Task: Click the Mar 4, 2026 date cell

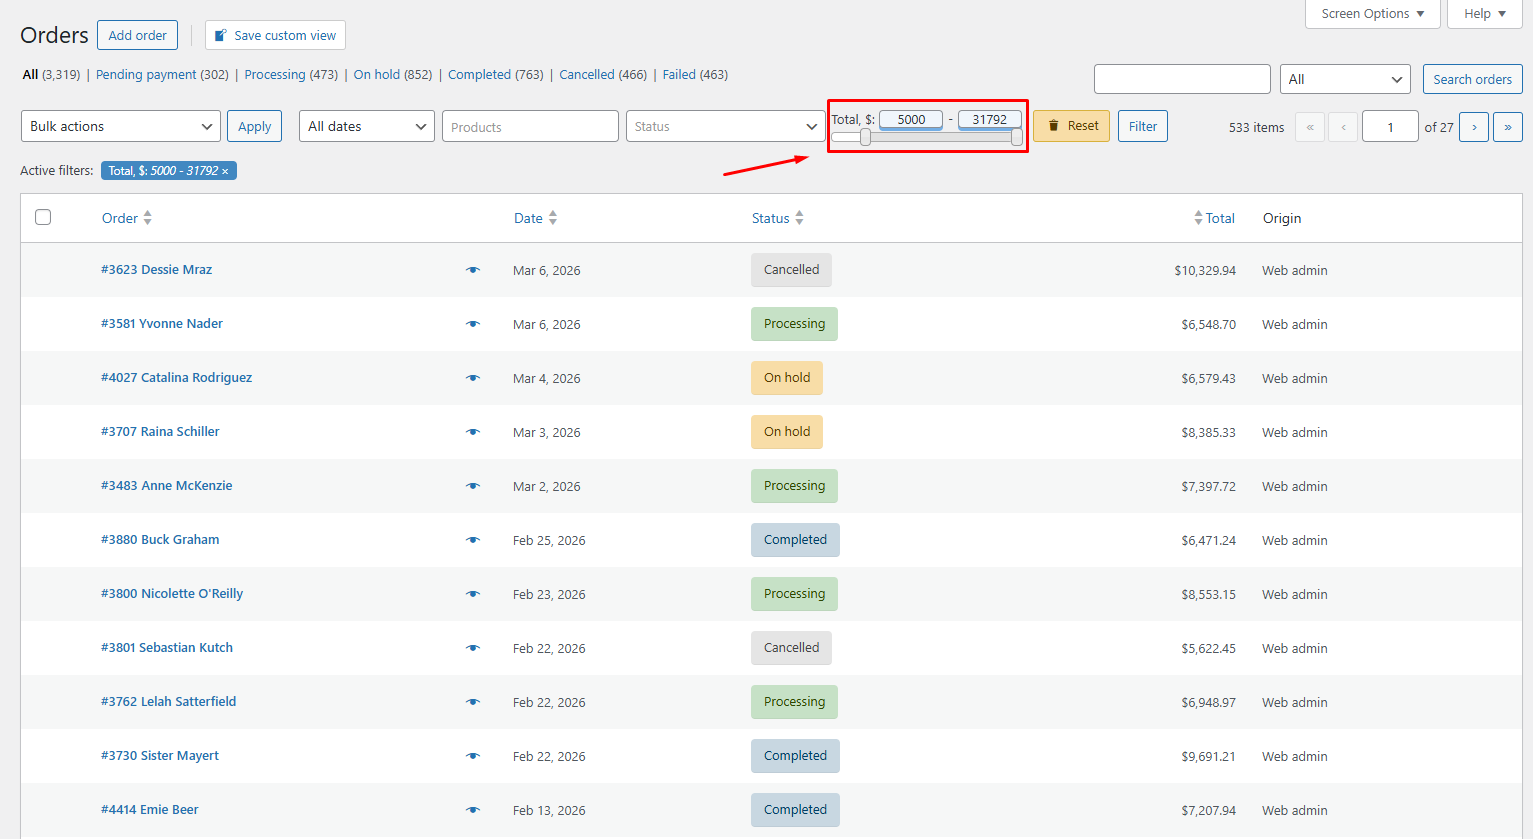Action: (547, 378)
